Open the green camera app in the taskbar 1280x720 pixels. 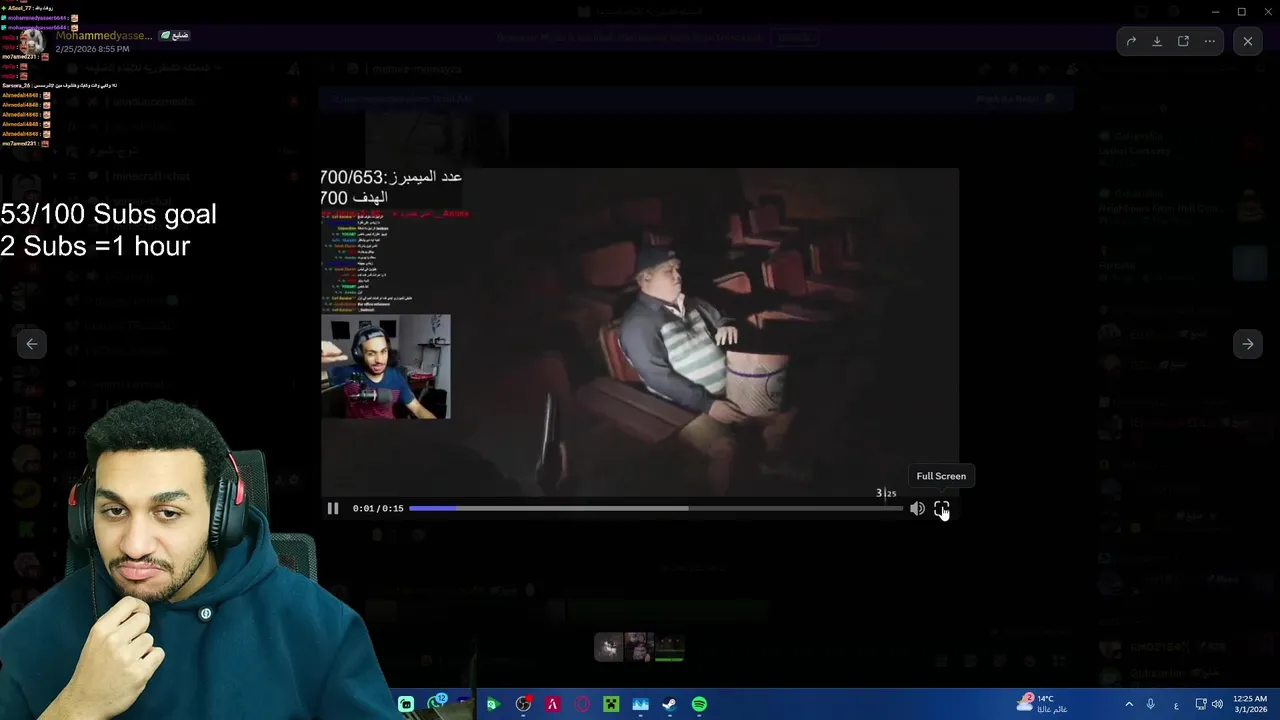pyautogui.click(x=406, y=704)
